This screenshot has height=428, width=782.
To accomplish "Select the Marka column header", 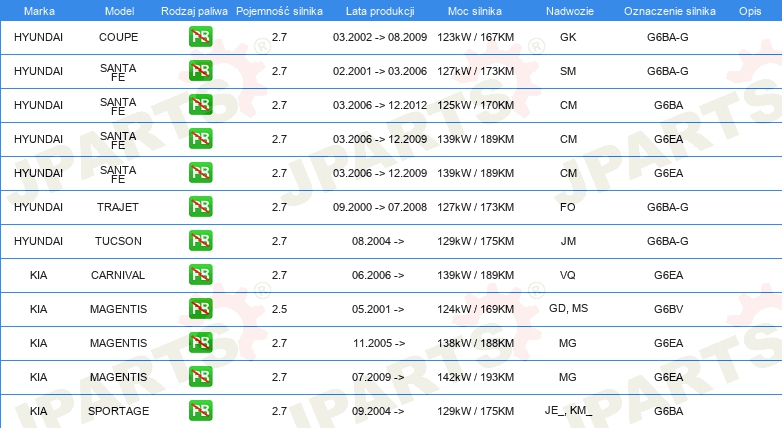I will [x=39, y=11].
